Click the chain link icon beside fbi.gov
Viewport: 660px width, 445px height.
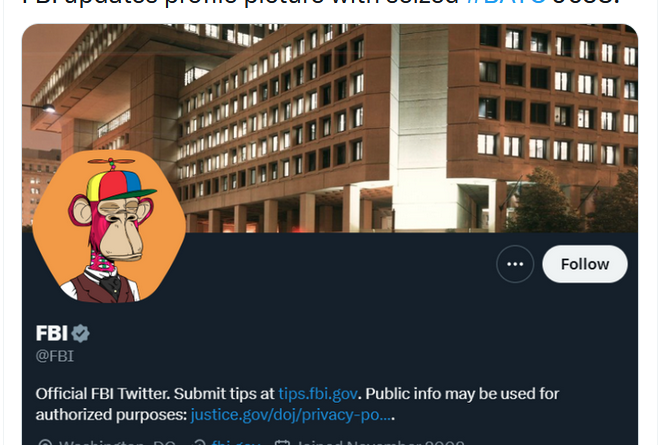tap(200, 442)
